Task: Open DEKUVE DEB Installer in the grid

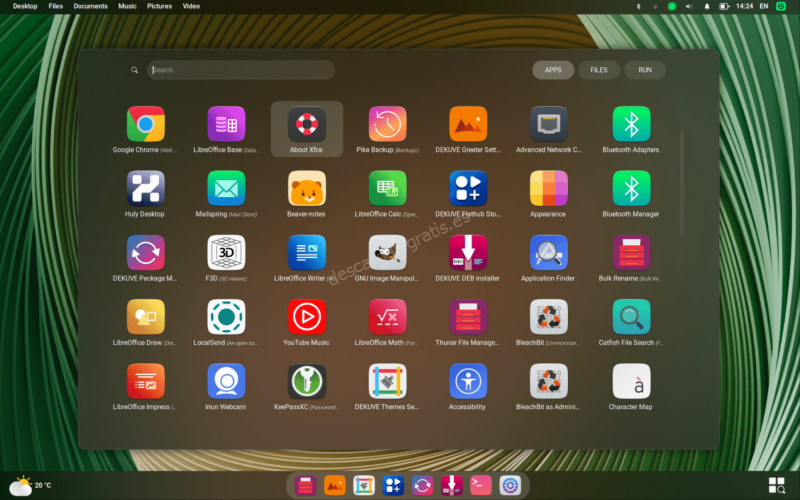Action: pyautogui.click(x=468, y=253)
